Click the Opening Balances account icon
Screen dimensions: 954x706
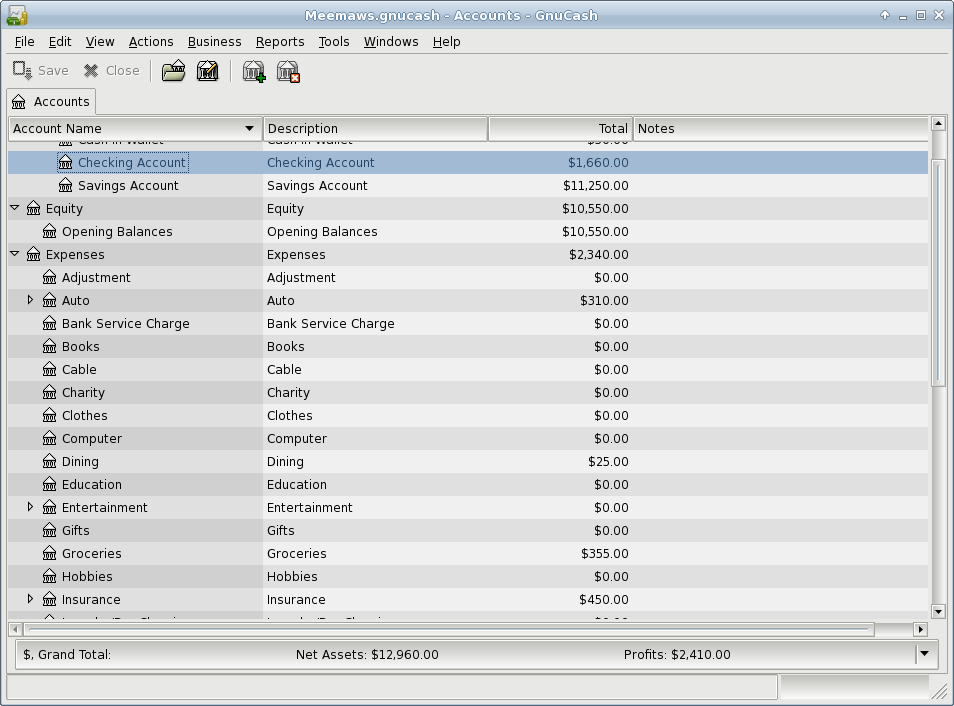click(x=49, y=232)
